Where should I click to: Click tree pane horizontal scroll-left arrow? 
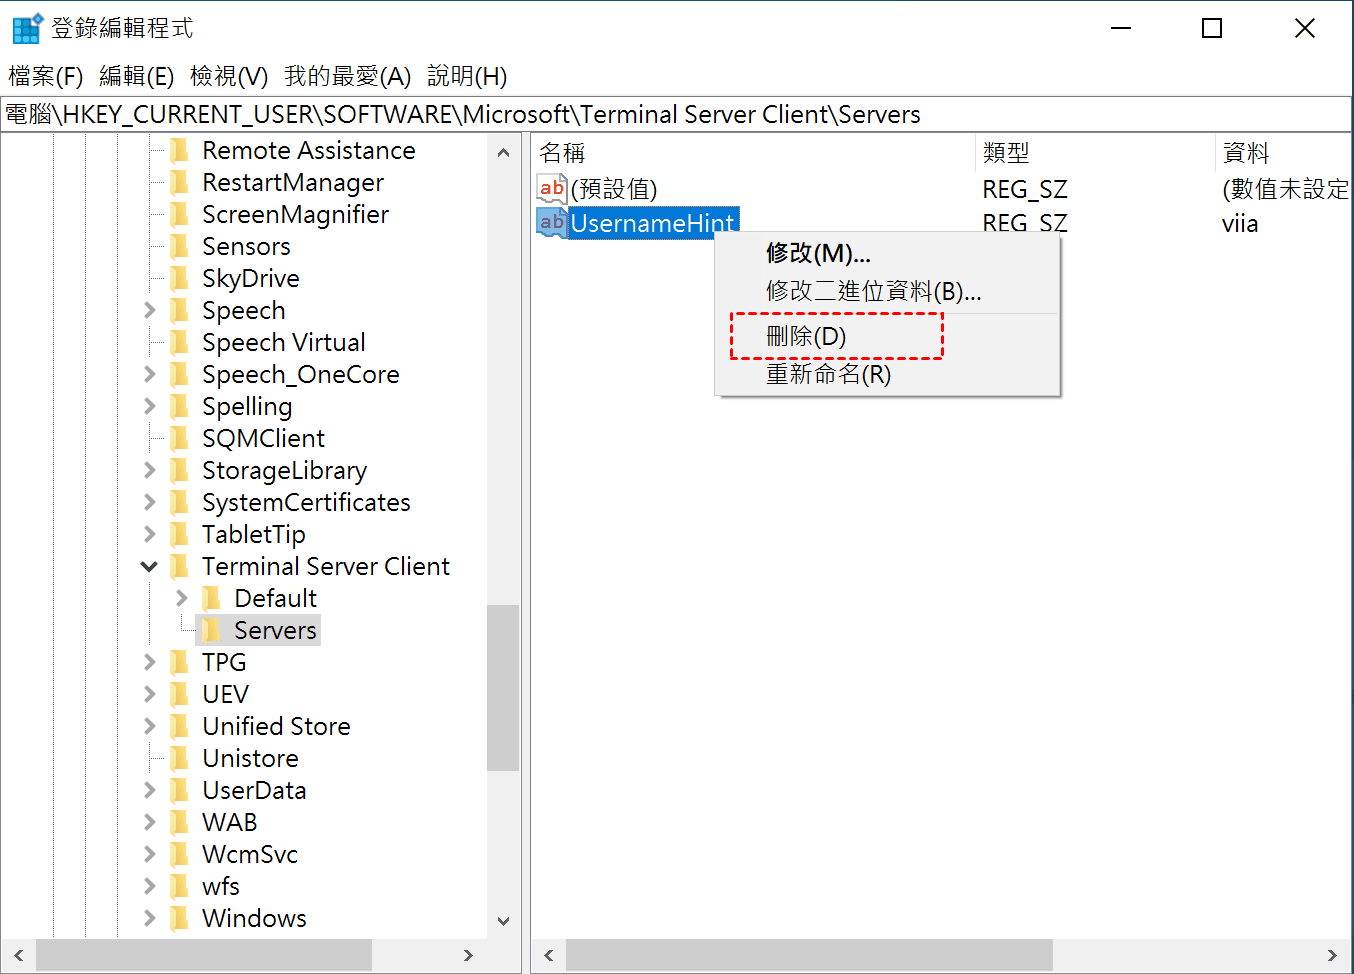(19, 955)
